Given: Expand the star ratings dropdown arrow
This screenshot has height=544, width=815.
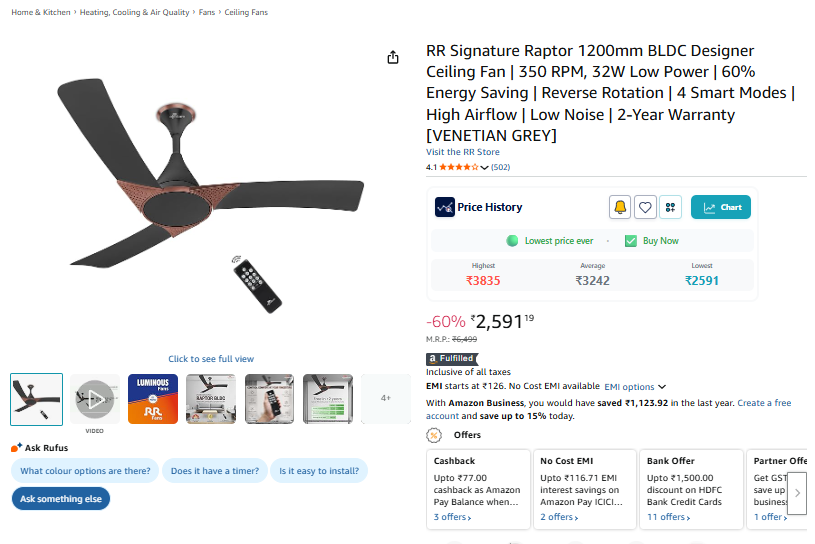Looking at the screenshot, I should coord(485,167).
